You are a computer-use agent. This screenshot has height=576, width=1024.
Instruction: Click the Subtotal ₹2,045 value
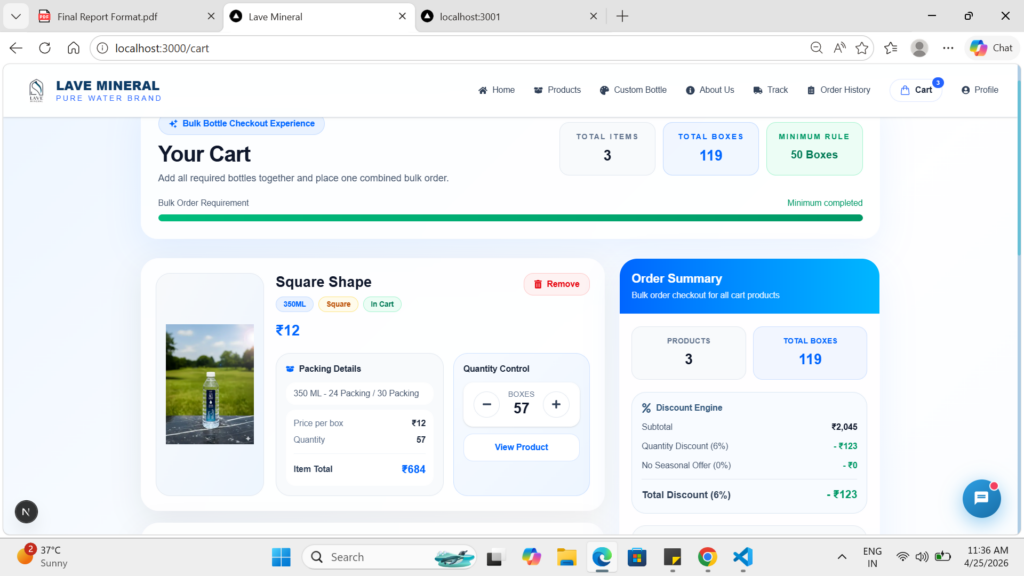(x=844, y=427)
